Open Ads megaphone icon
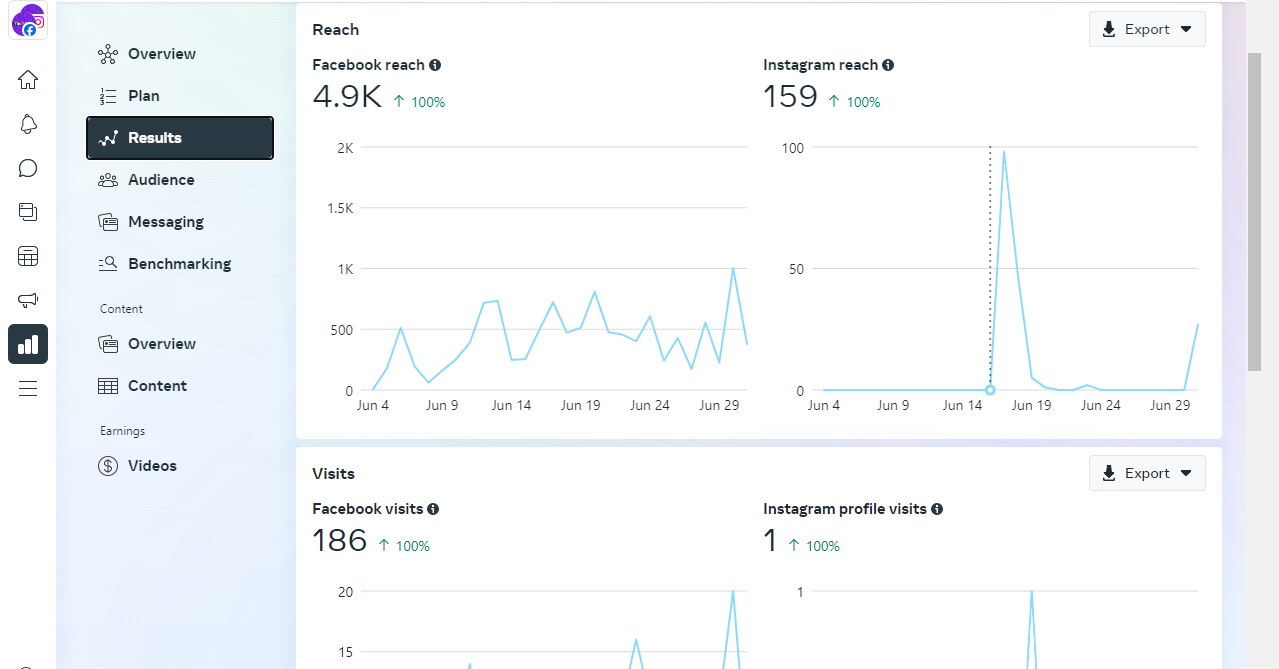 coord(28,300)
